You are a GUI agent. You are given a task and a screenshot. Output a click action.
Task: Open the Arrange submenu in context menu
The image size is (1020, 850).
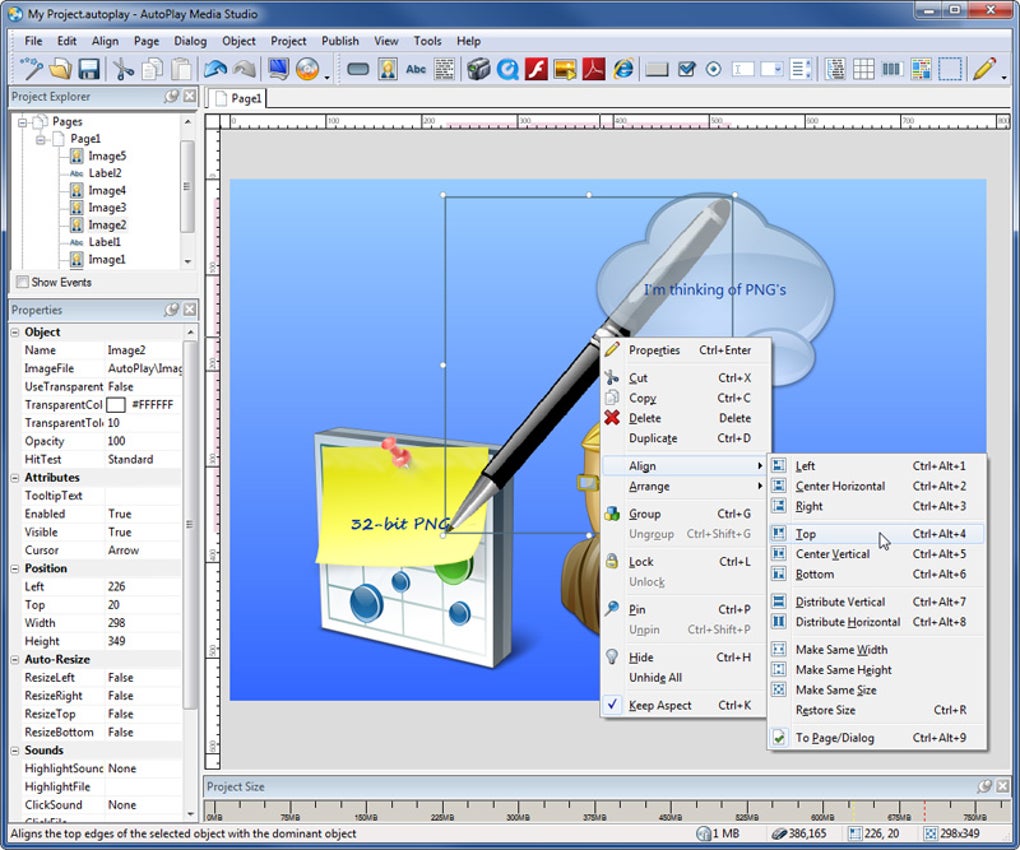[x=684, y=486]
